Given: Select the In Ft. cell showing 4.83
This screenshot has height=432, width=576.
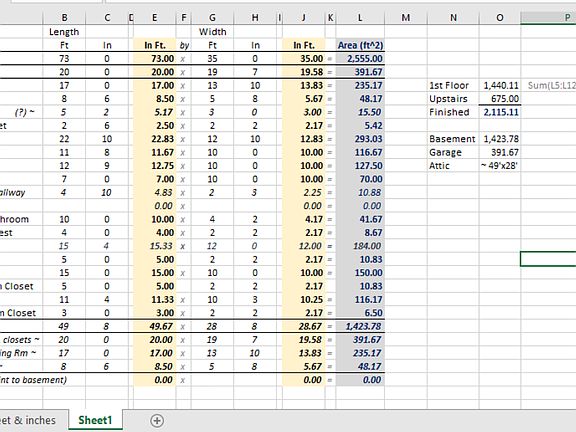Looking at the screenshot, I should 155,192.
